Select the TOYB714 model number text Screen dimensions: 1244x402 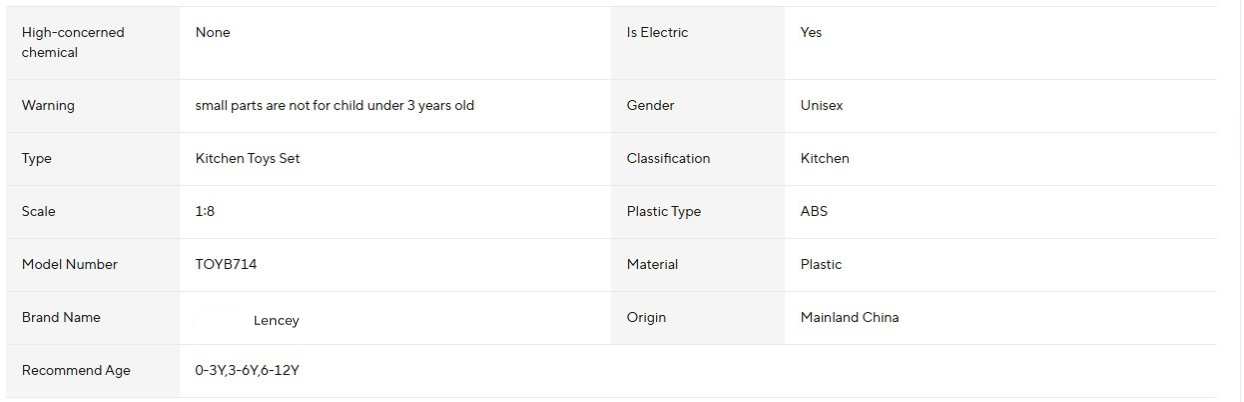tap(219, 265)
